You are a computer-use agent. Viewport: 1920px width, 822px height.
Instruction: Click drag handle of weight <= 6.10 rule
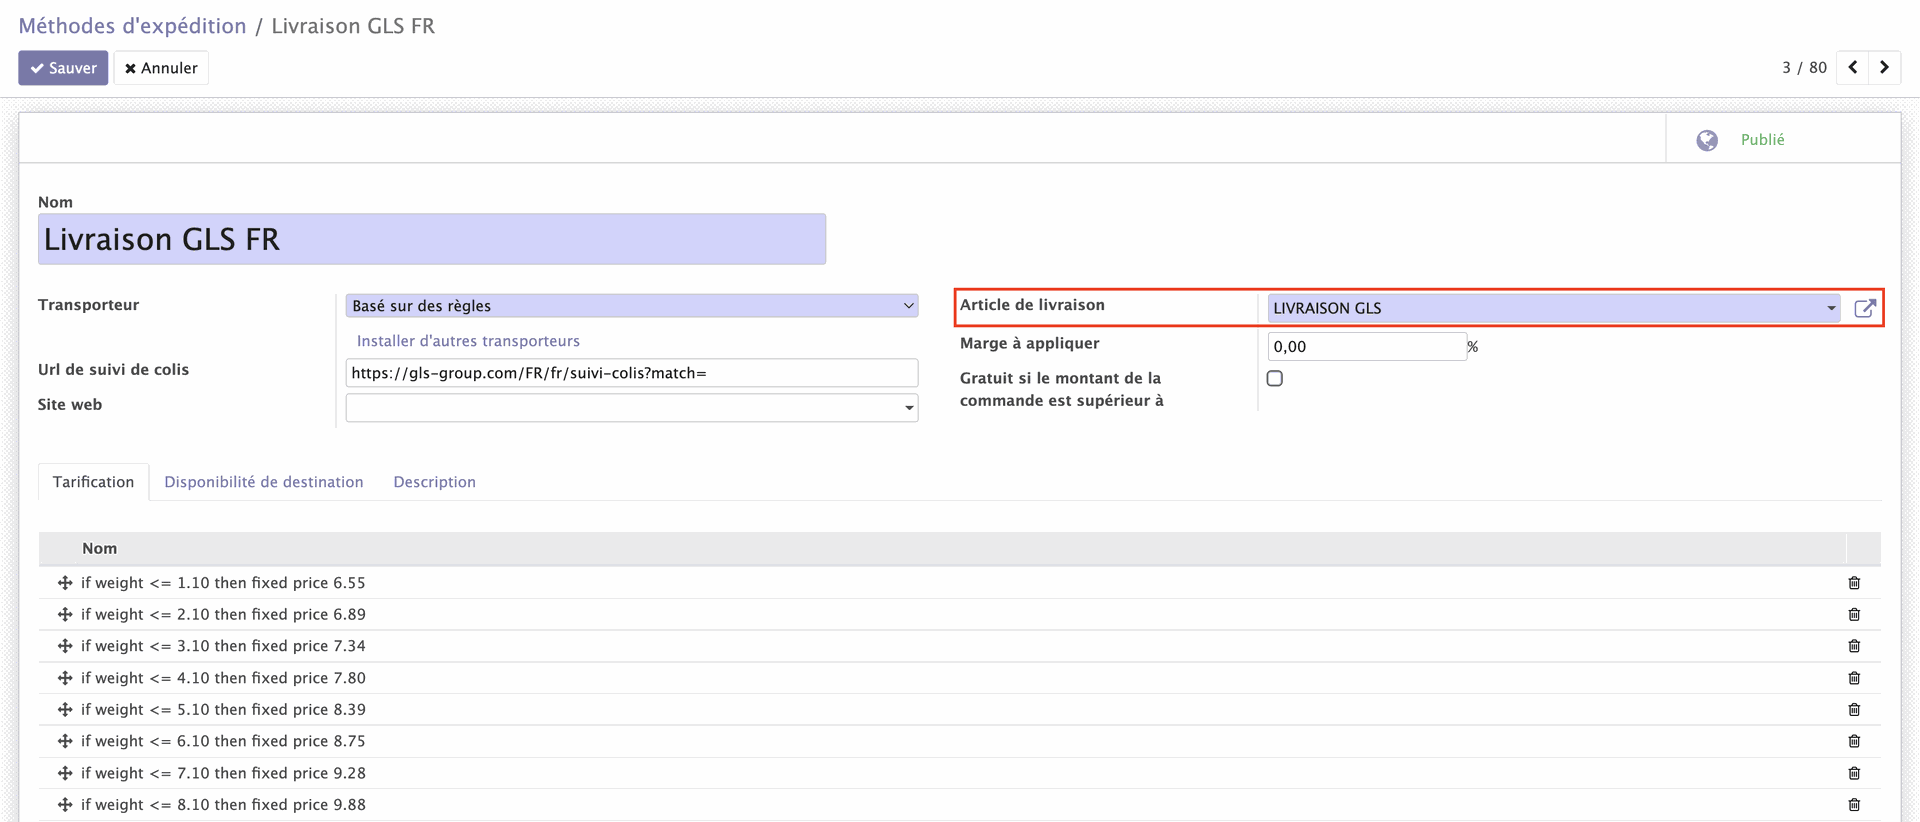point(65,741)
